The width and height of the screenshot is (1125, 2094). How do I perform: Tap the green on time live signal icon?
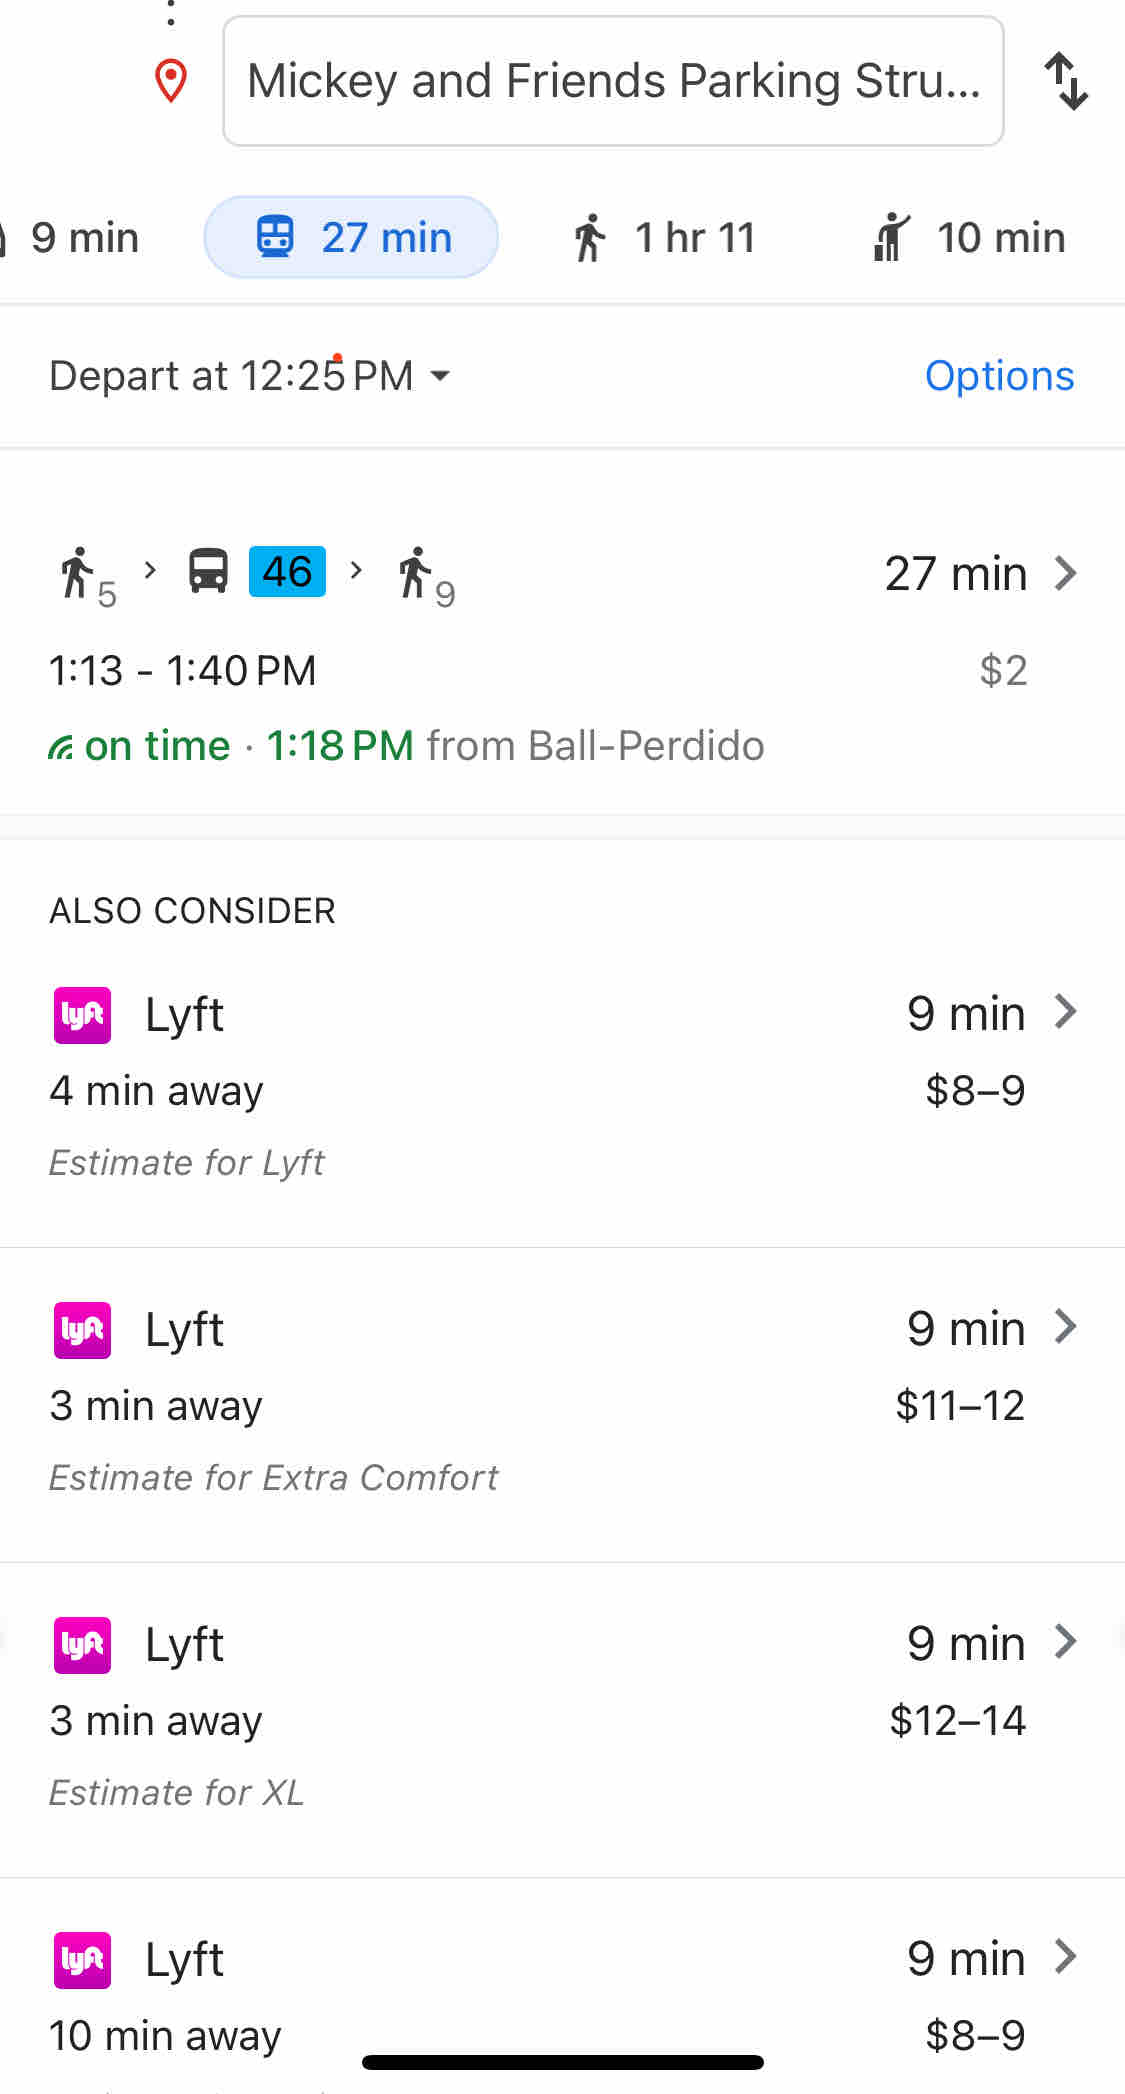(60, 747)
